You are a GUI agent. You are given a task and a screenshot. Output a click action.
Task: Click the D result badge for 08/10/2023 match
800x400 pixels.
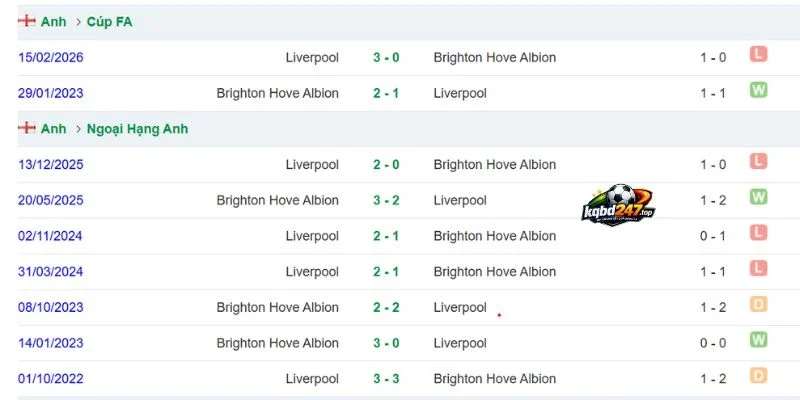tap(758, 305)
